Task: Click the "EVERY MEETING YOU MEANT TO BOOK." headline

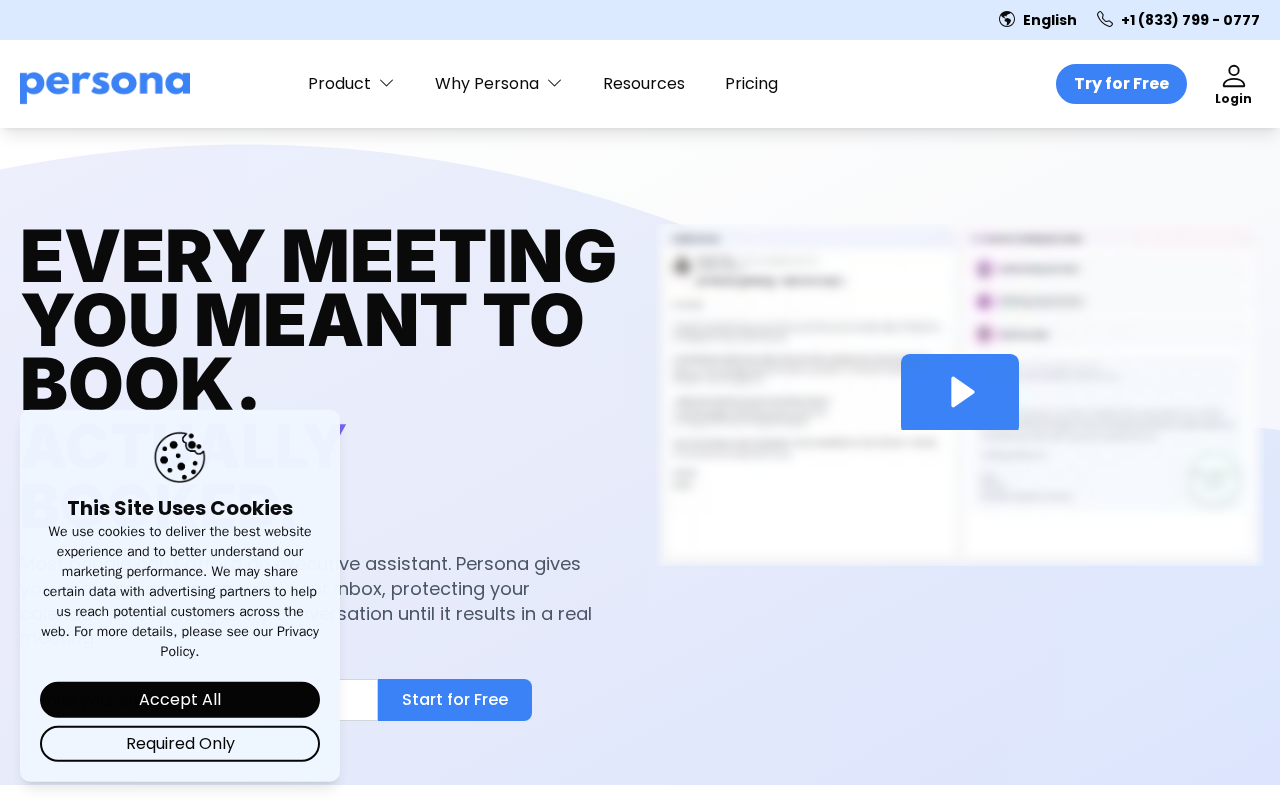Action: 318,320
